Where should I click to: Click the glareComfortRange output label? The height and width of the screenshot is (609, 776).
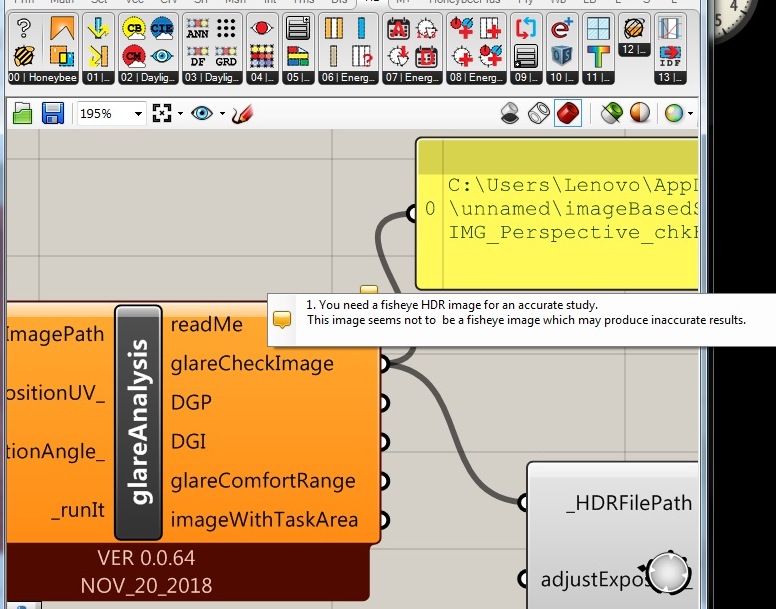pyautogui.click(x=263, y=481)
